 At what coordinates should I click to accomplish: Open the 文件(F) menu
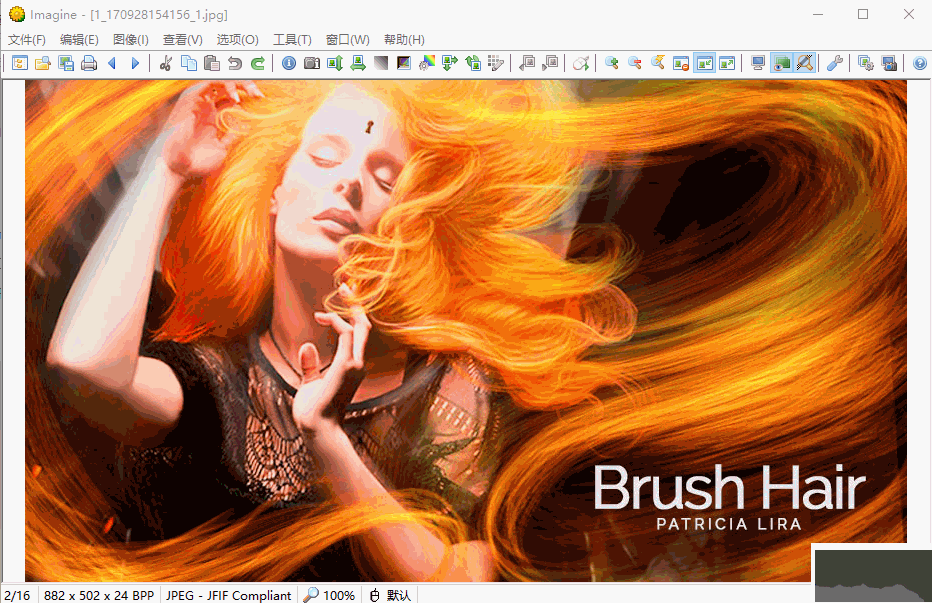coord(27,40)
